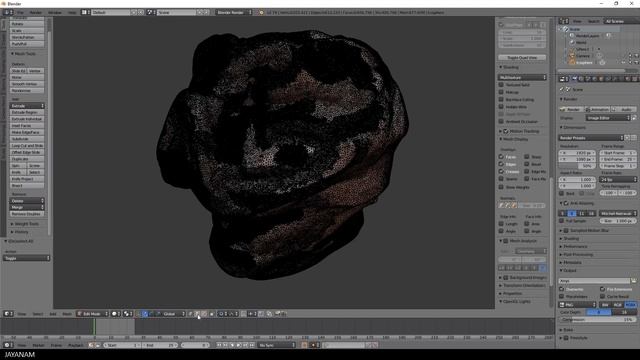The height and width of the screenshot is (360, 640).
Task: Open Select menu in 3D header
Action: 38,314
